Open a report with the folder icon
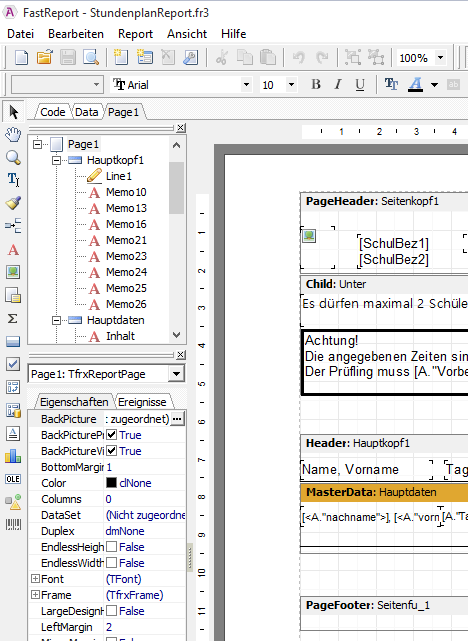468x641 pixels. 45,57
